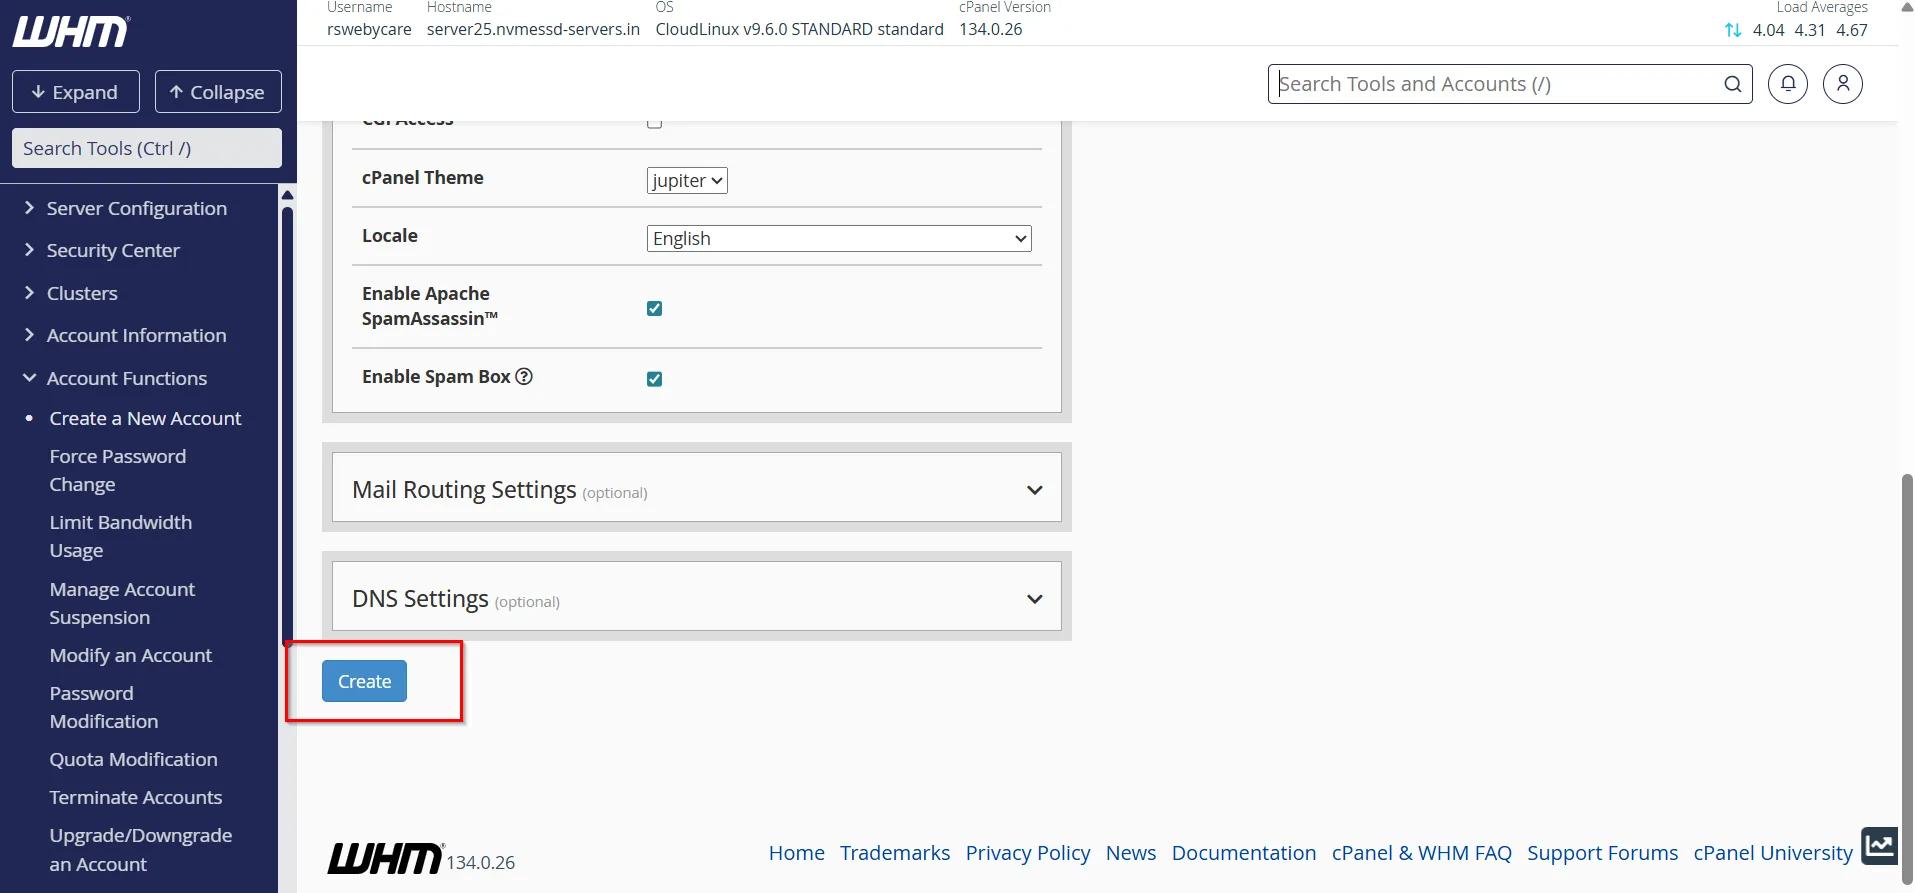Screen dimensions: 1915x893
Task: Click cPanel version 134.0.26 in header
Action: click(x=991, y=29)
